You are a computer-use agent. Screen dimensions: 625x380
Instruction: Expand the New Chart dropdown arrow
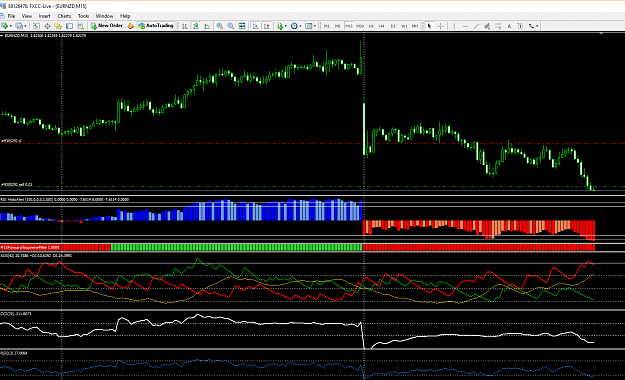(x=10, y=26)
